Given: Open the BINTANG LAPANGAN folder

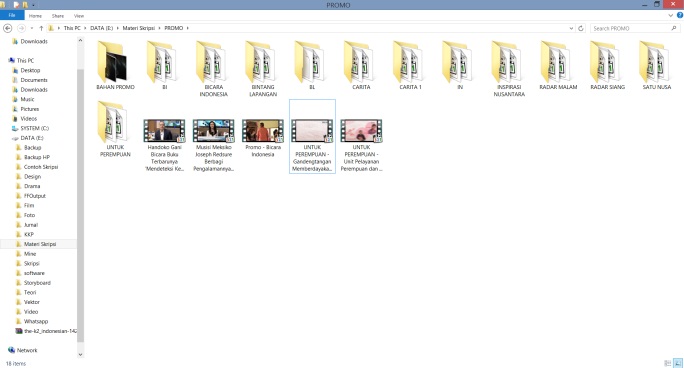Looking at the screenshot, I should [263, 69].
